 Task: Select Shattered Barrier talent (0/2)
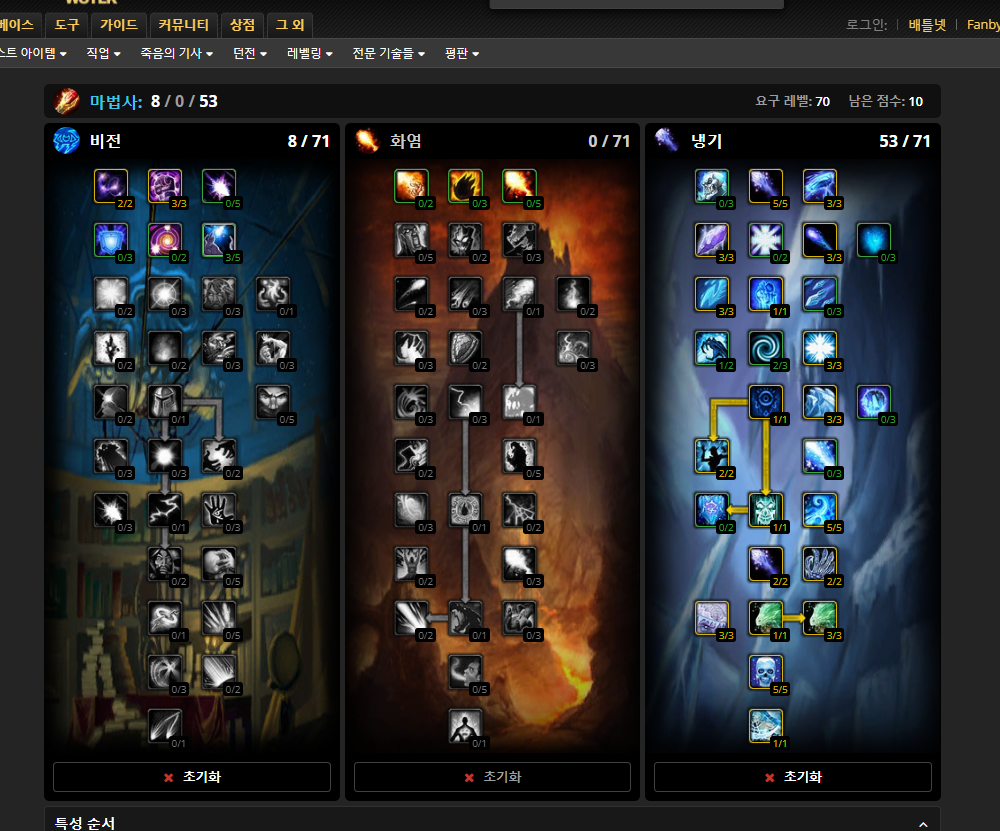tap(712, 510)
